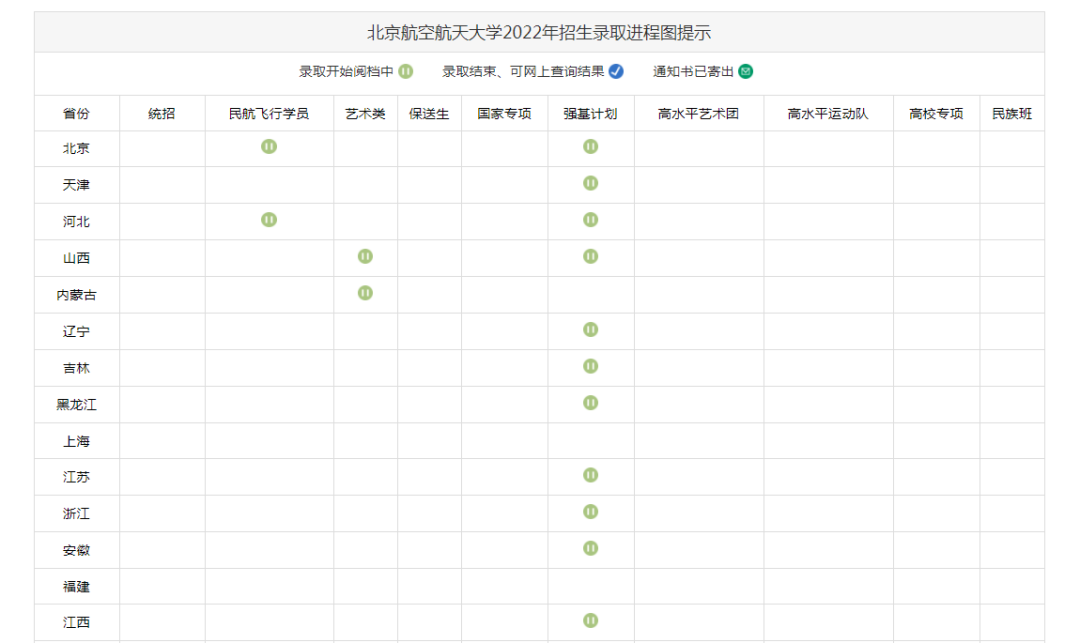The width and height of the screenshot is (1080, 643).
Task: Click Liaoning's 强基计划 status icon
Action: pyautogui.click(x=590, y=329)
